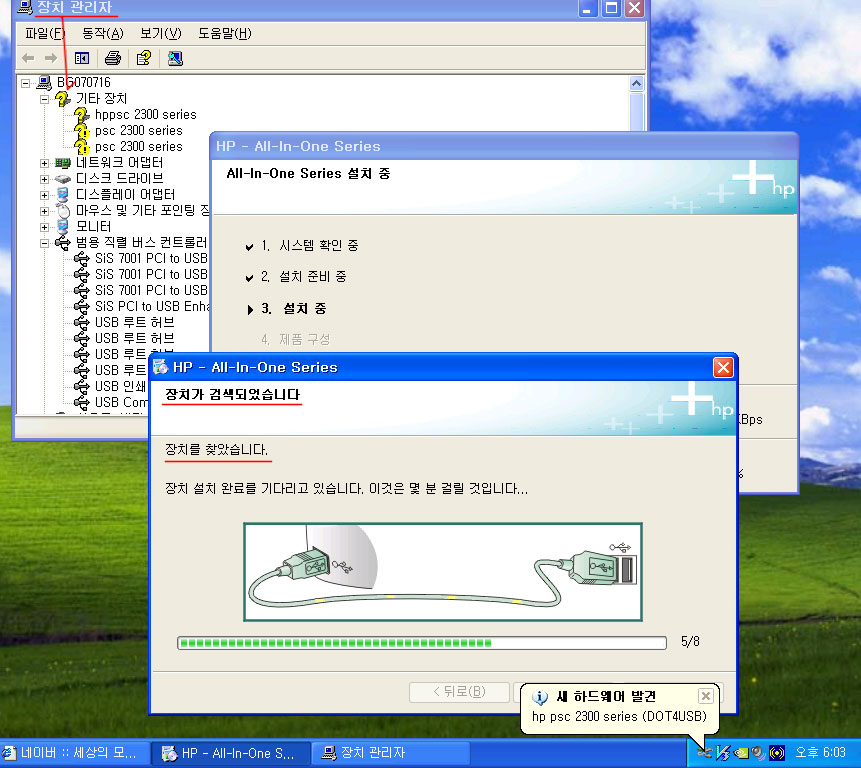The height and width of the screenshot is (768, 861).
Task: Switch to HP - All-In-One S... taskbar button
Action: point(231,753)
